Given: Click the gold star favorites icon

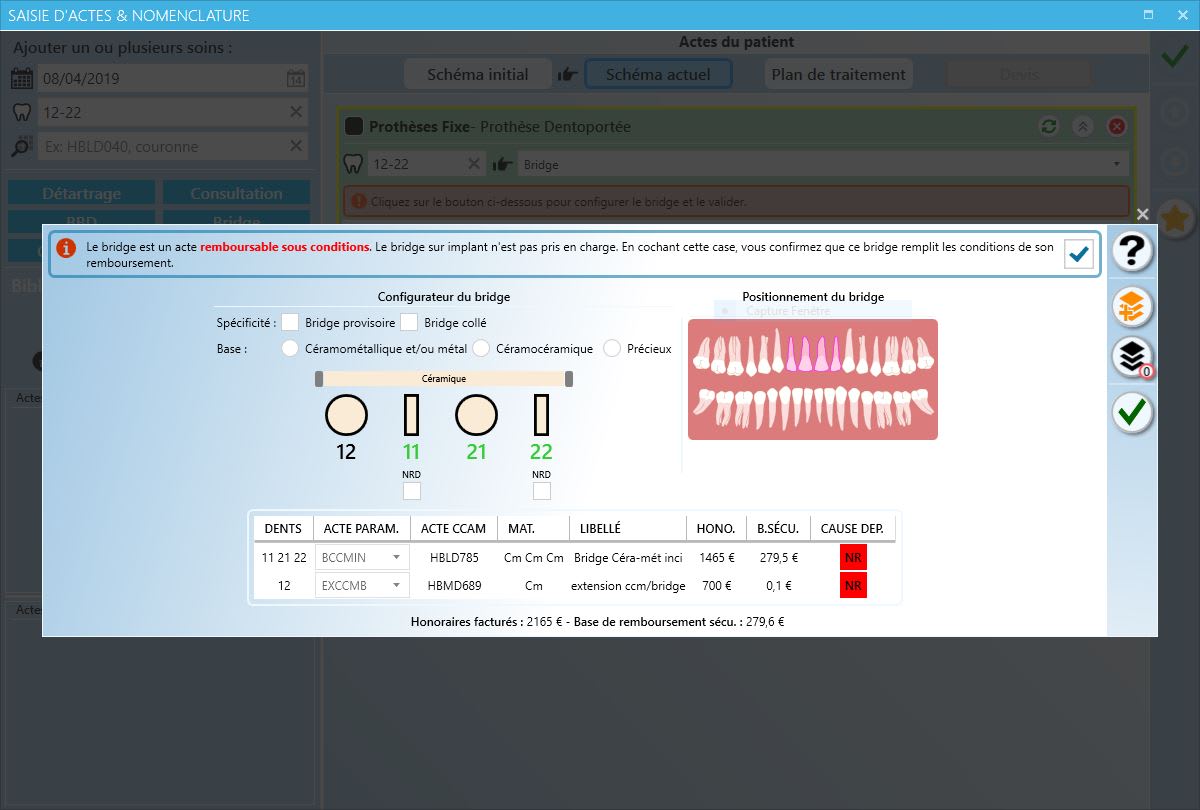Looking at the screenshot, I should click(1176, 216).
